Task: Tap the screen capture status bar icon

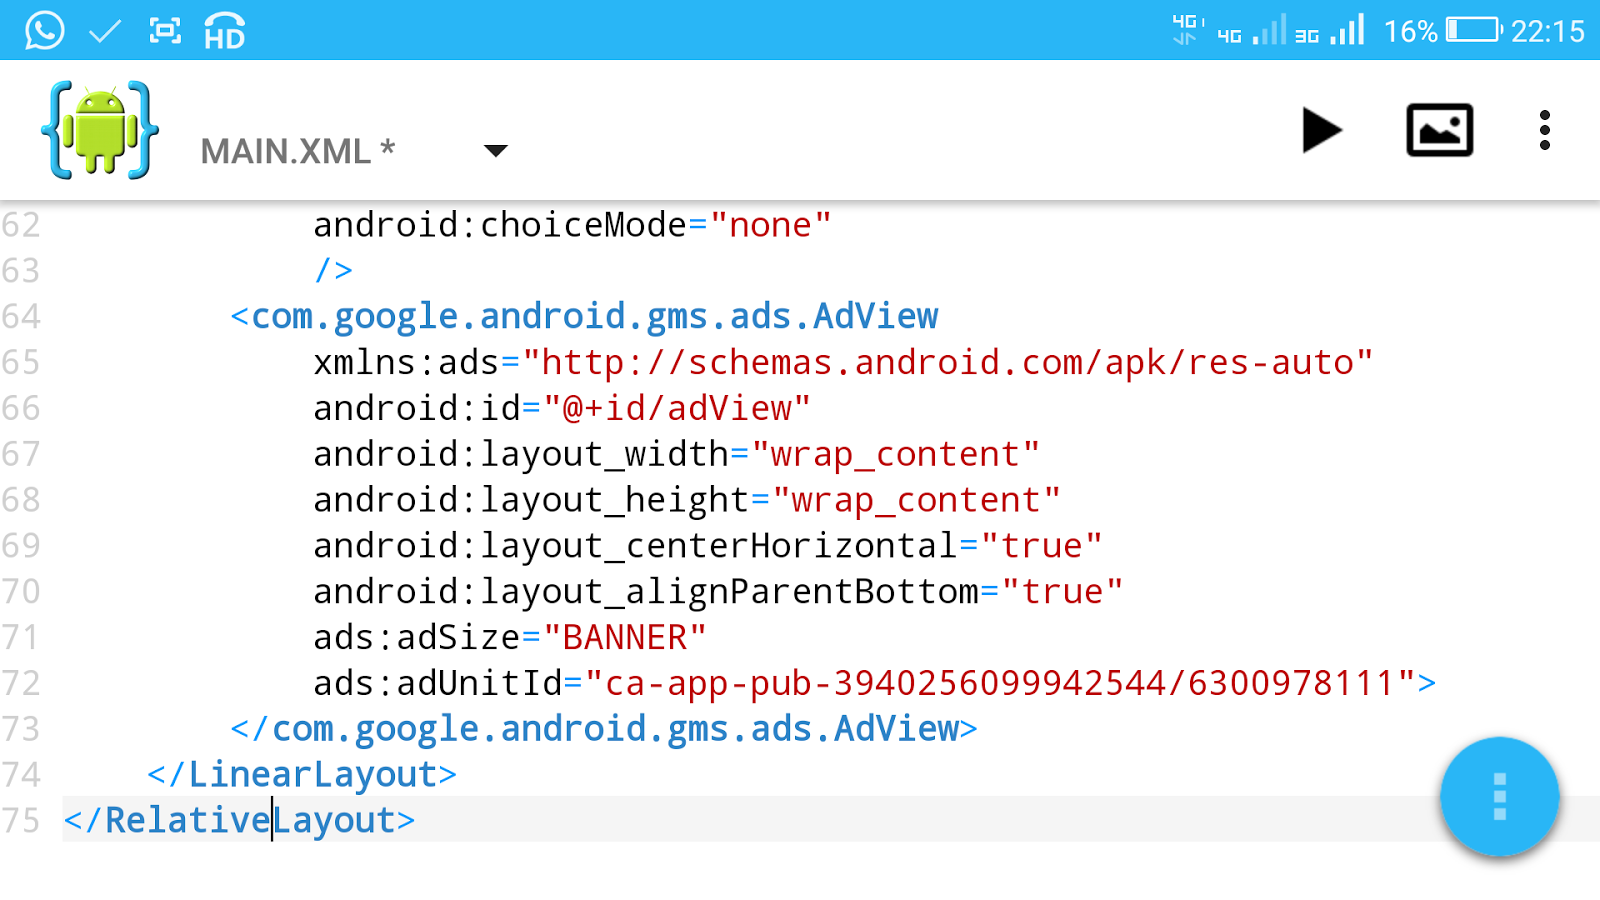Action: [165, 30]
